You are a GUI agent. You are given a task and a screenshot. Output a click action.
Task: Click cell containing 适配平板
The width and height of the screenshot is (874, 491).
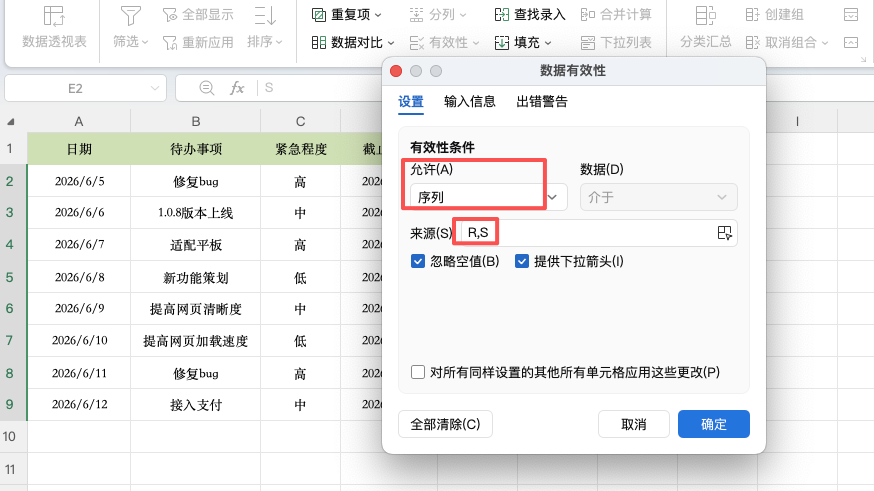pos(196,245)
